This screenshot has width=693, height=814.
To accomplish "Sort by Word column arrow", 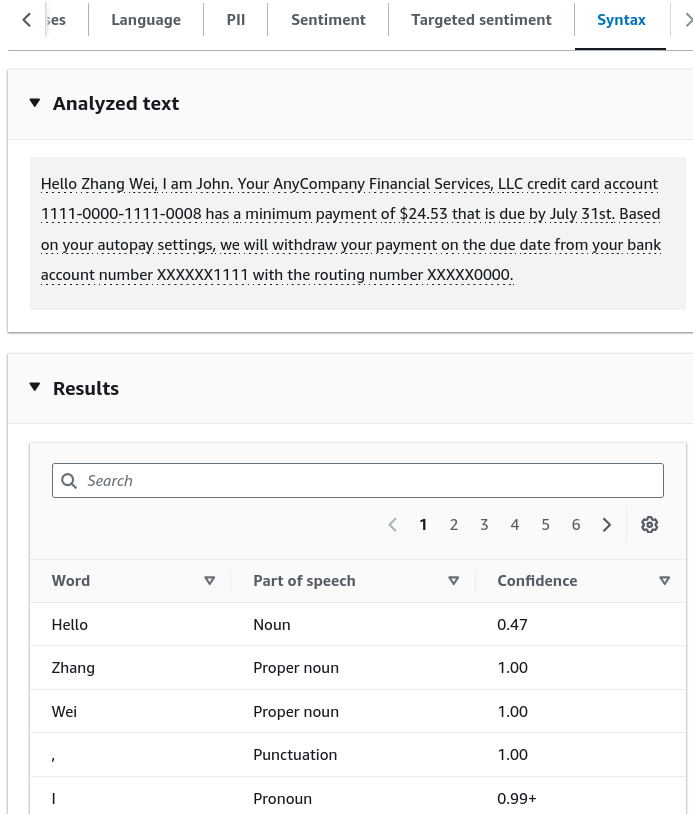I will (210, 580).
